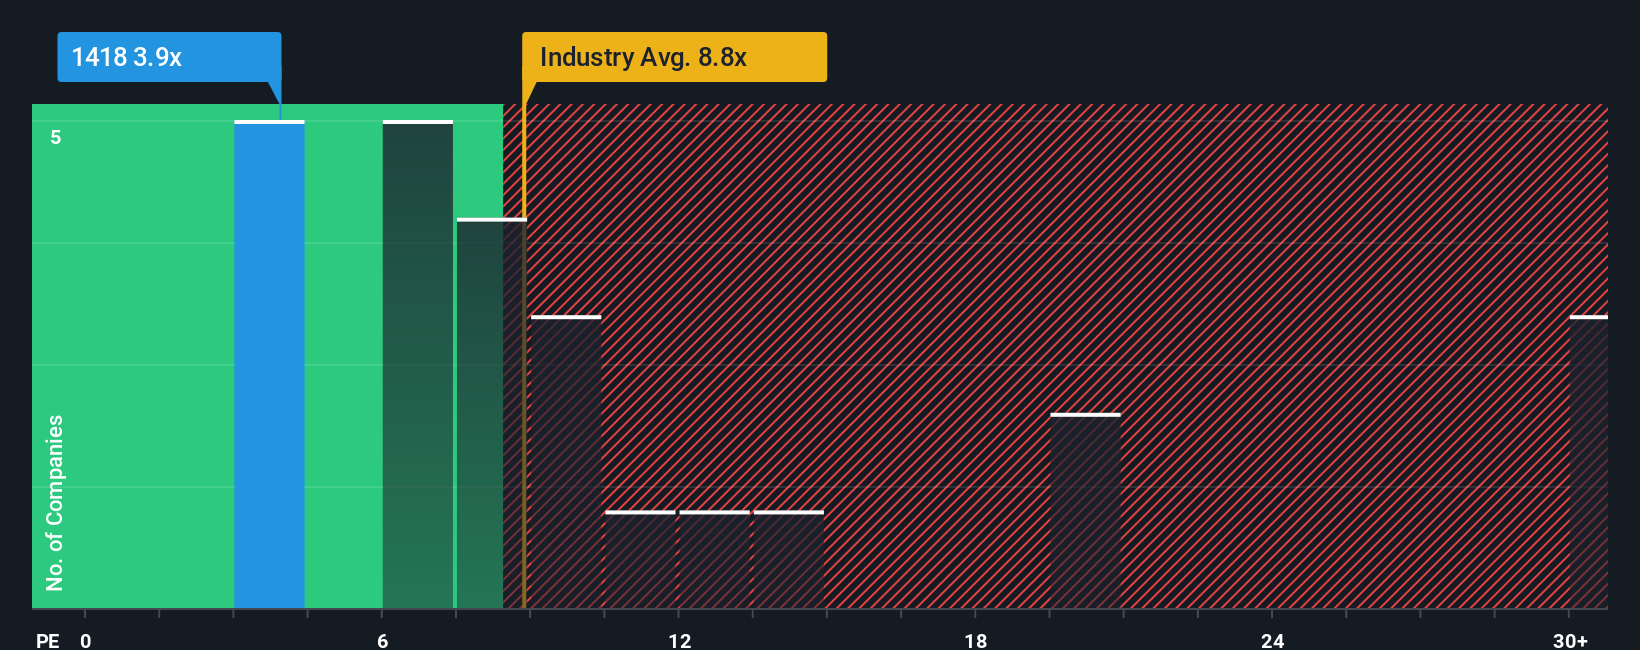The width and height of the screenshot is (1640, 650).
Task: Click the short bar above axis label 12
Action: [x=714, y=559]
